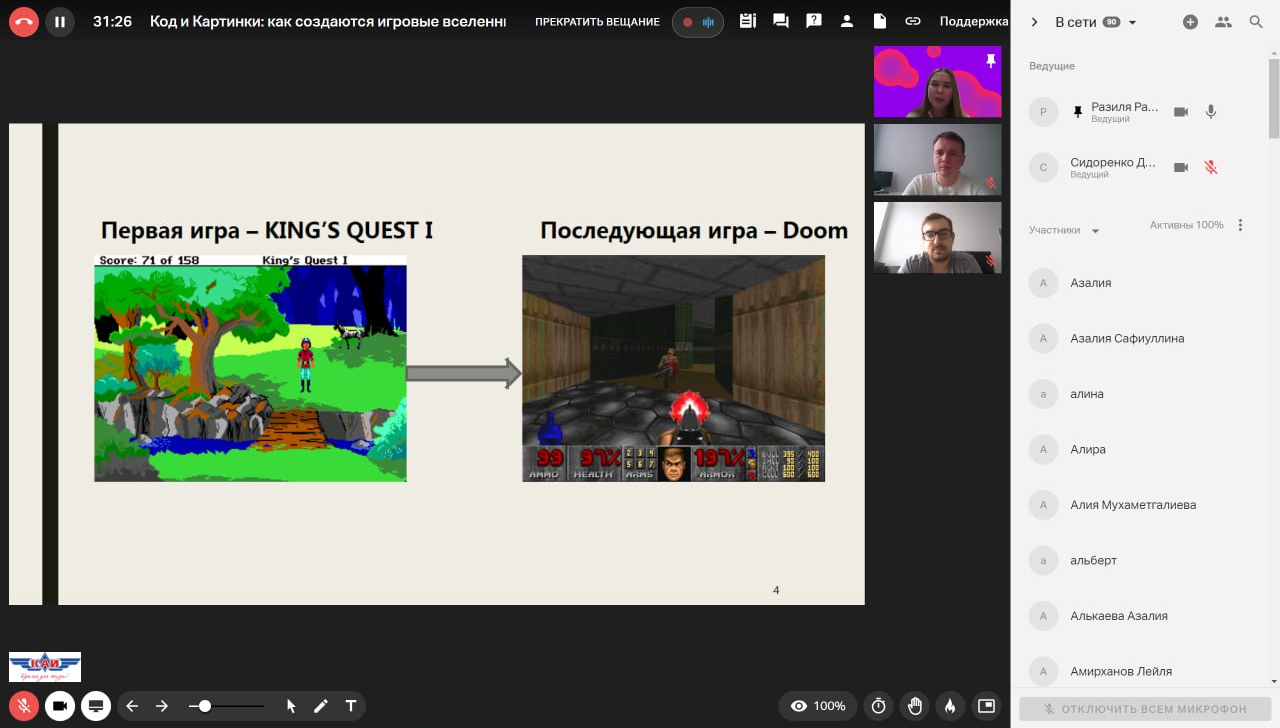Click the Doom game image on slide
The height and width of the screenshot is (728, 1280).
[x=673, y=368]
